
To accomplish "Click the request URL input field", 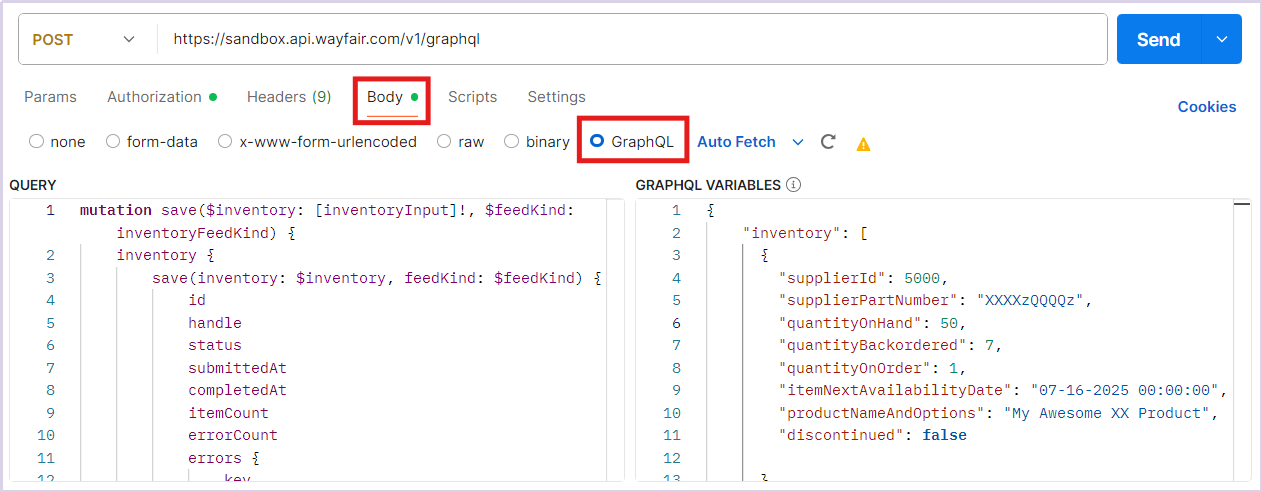I will 630,39.
